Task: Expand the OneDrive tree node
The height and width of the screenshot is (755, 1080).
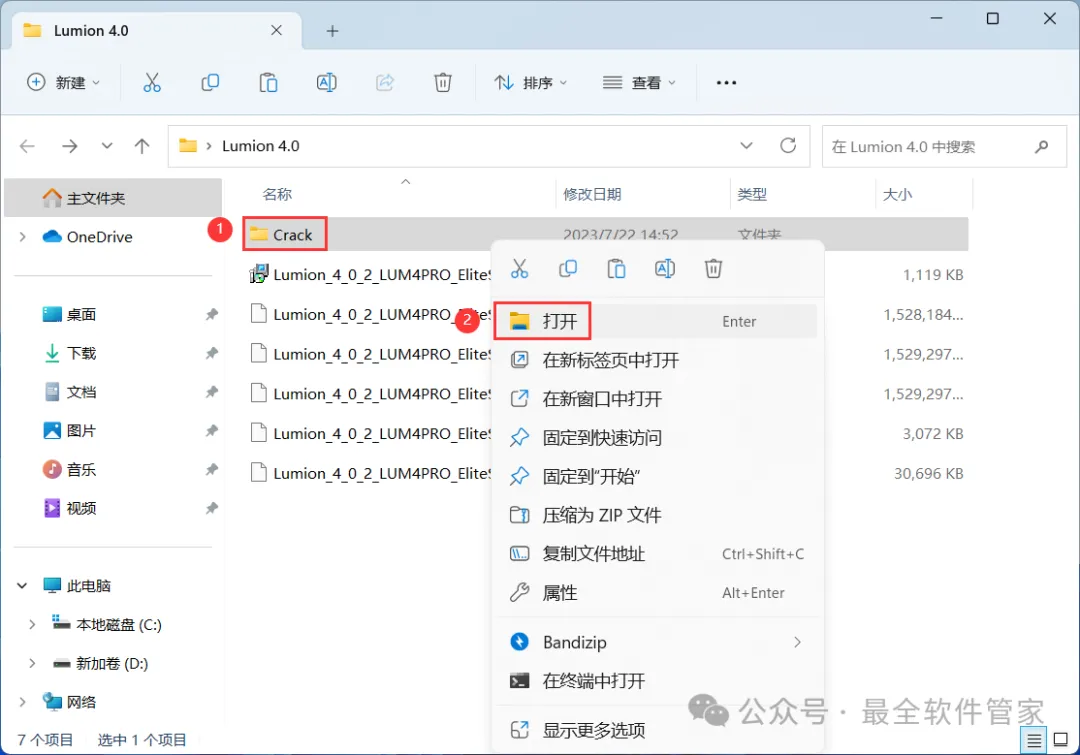Action: [23, 237]
